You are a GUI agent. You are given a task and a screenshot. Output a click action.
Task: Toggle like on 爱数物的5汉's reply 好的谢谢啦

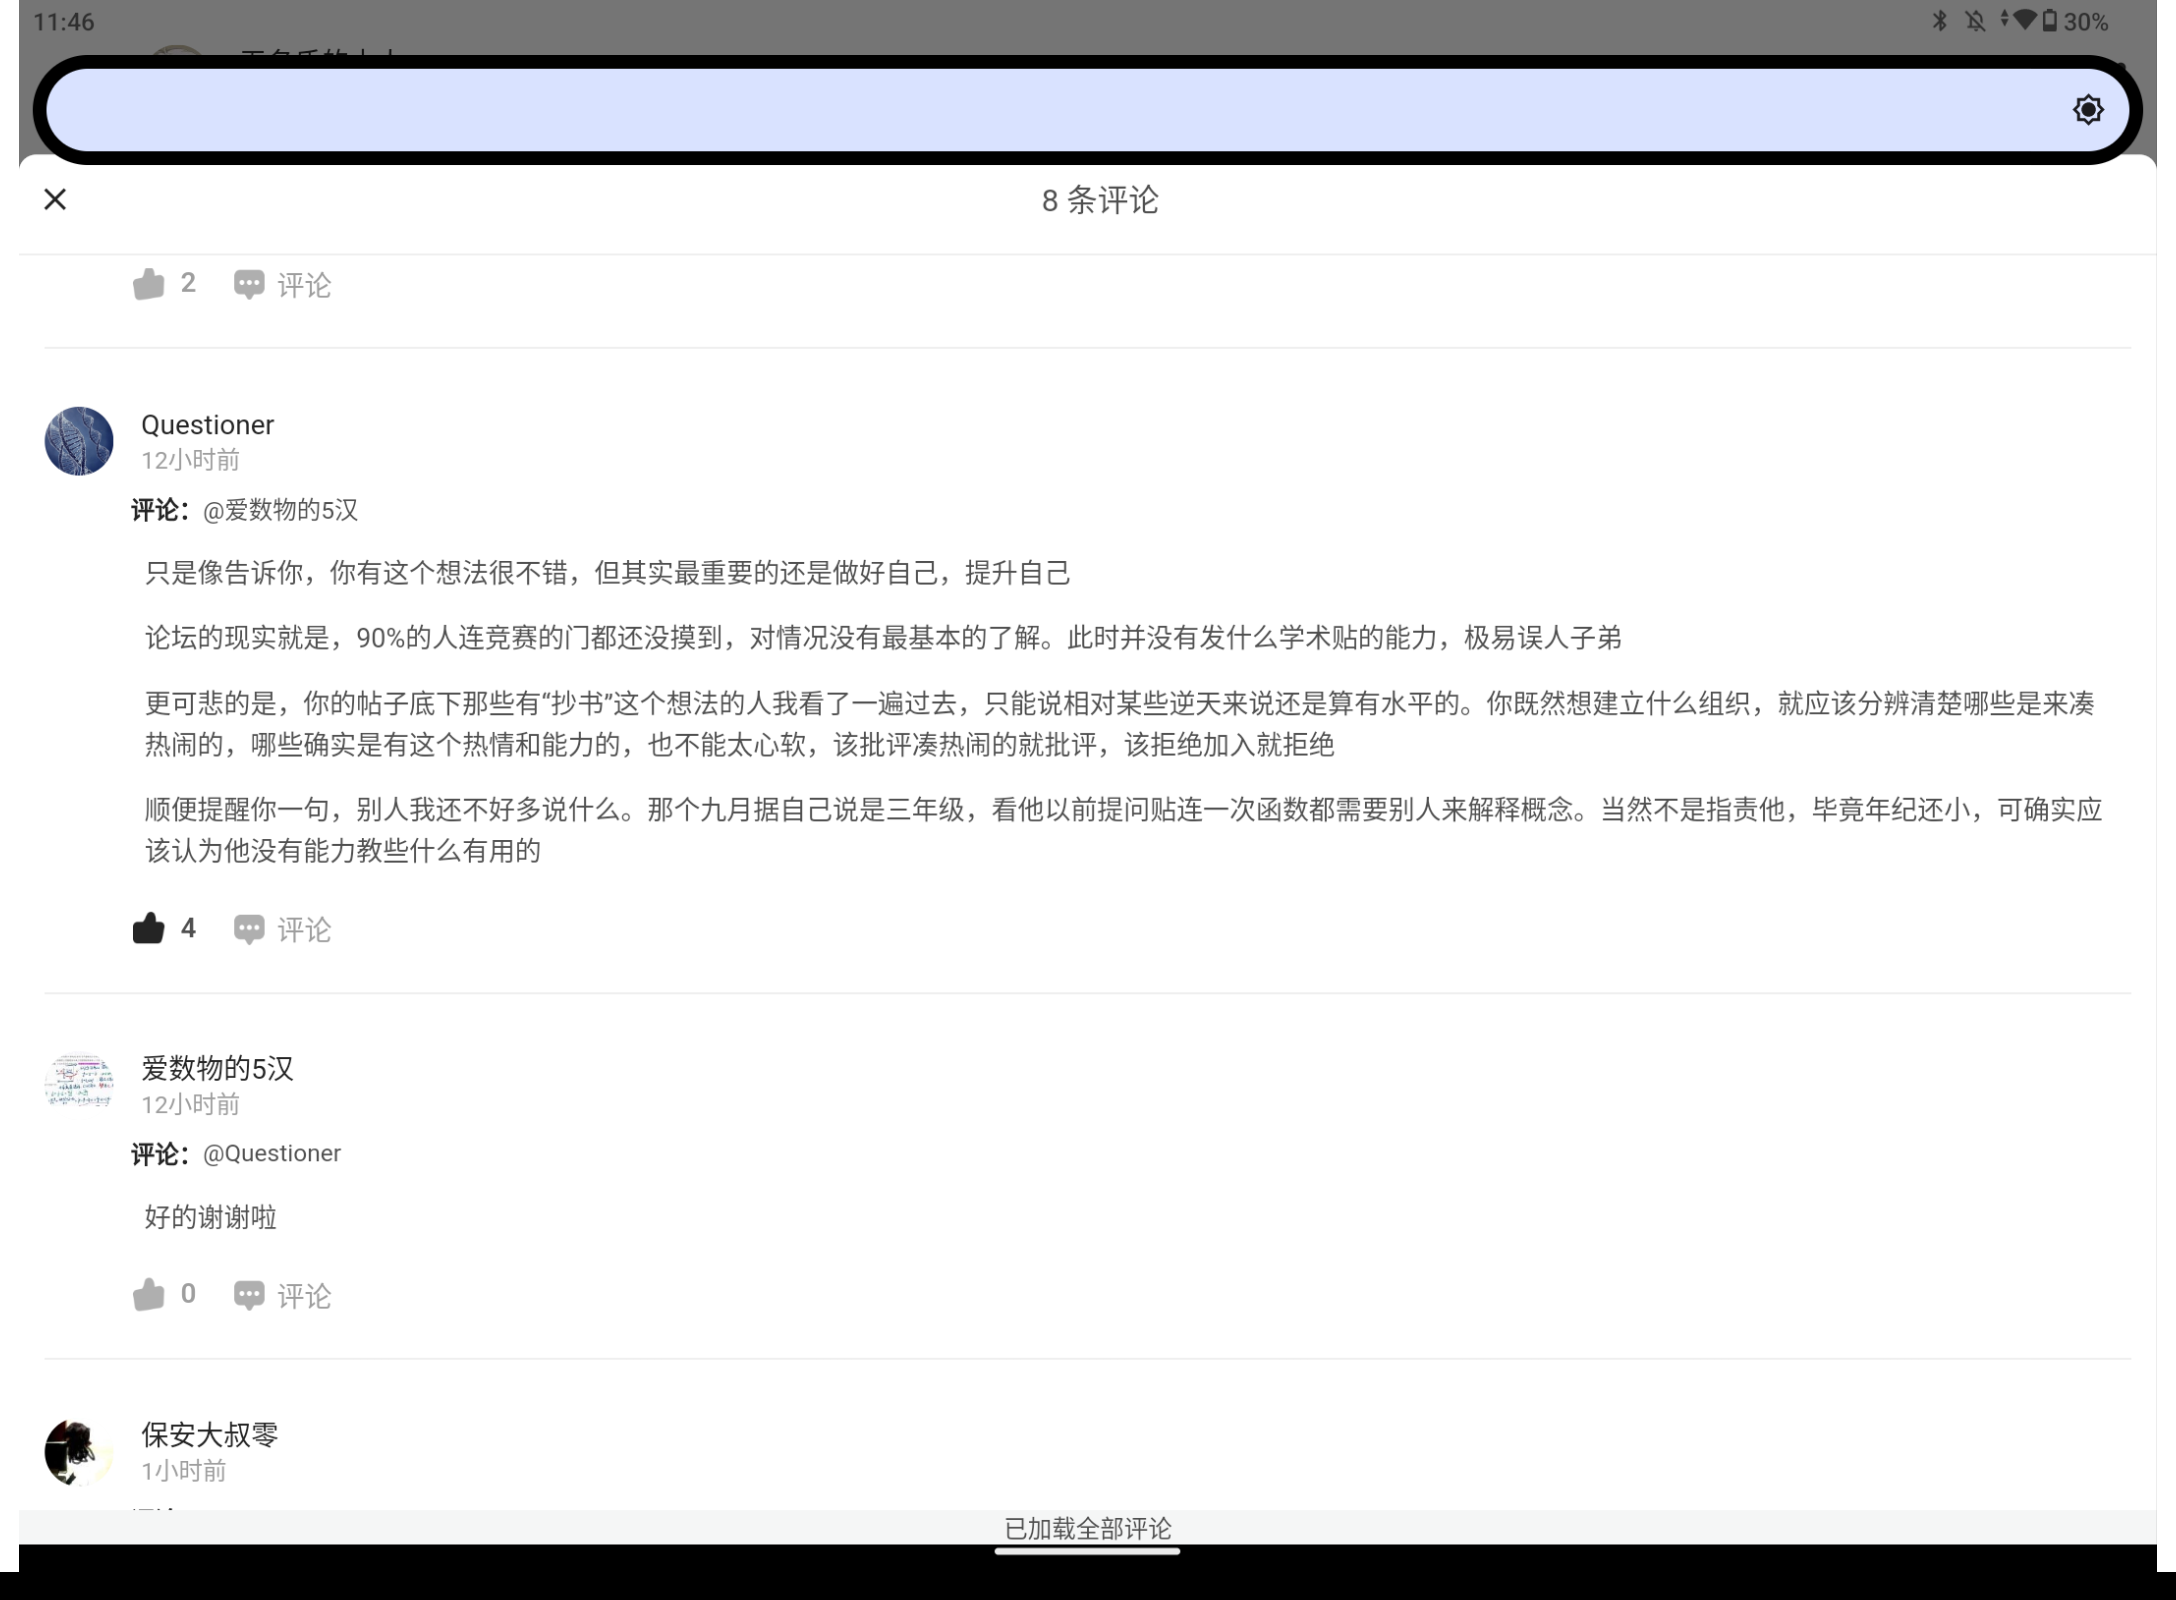tap(148, 1293)
